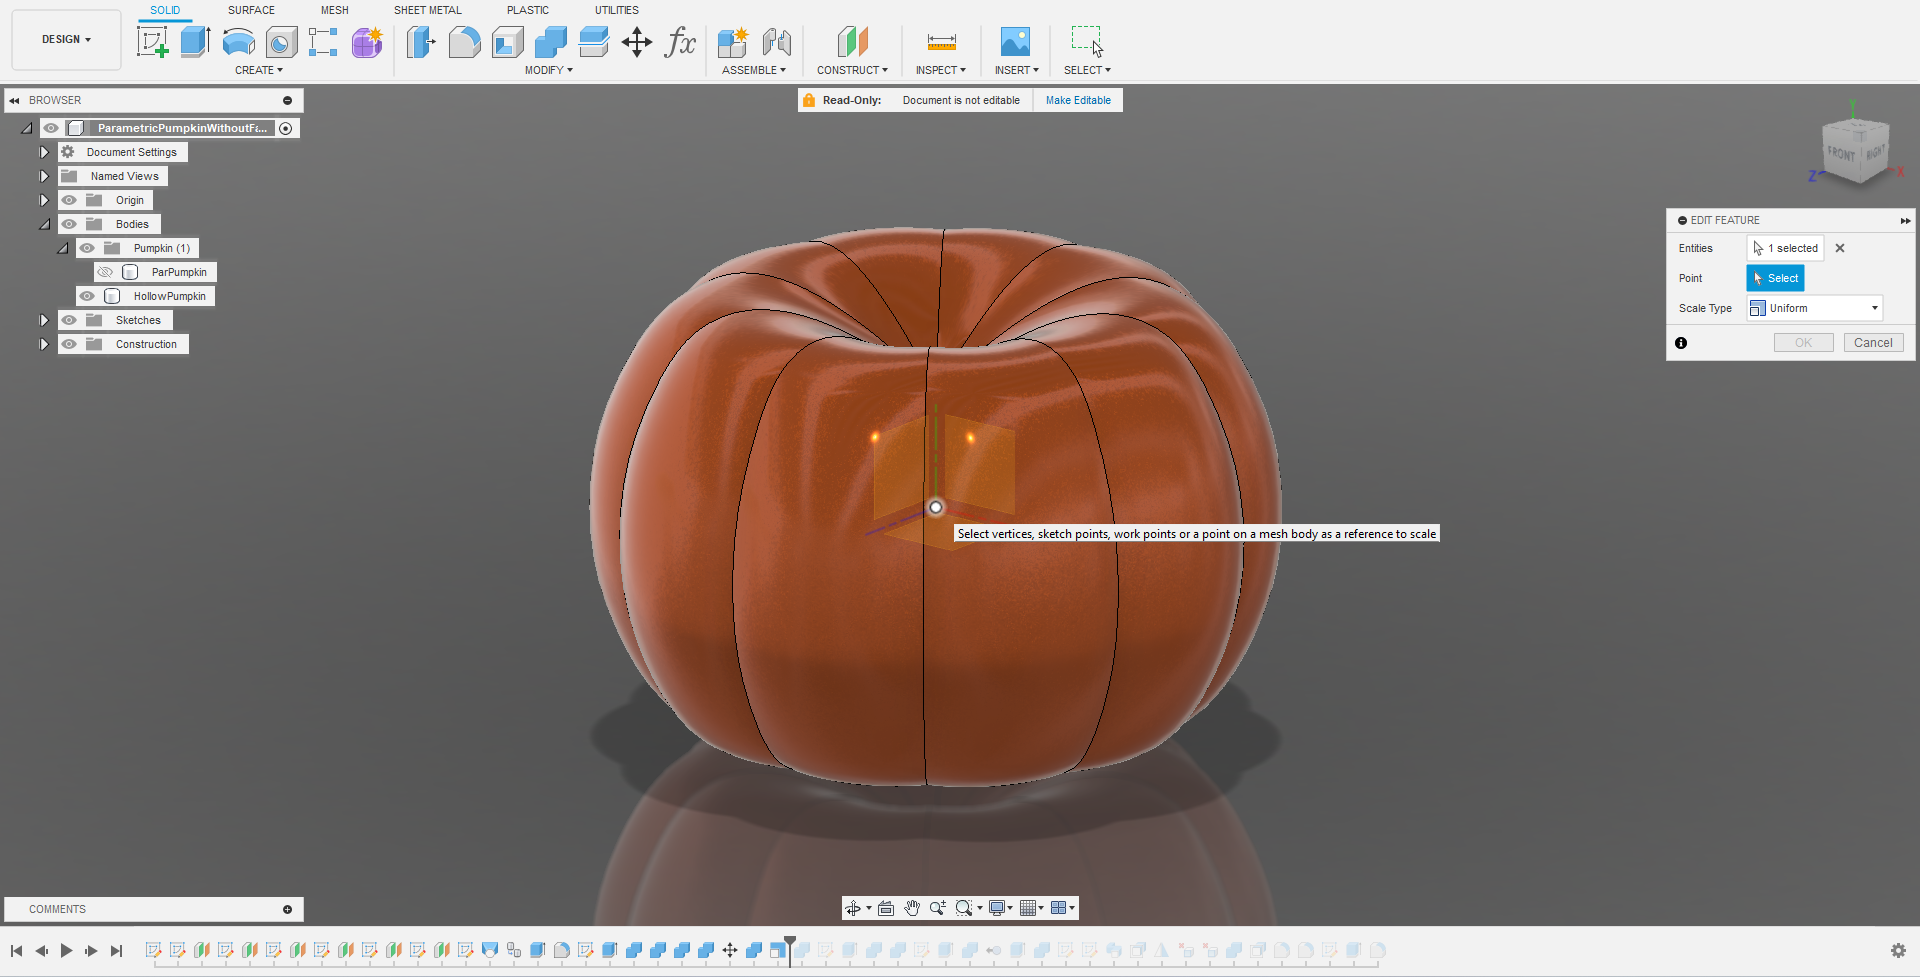The width and height of the screenshot is (1920, 977).
Task: Open the MODIFY menu
Action: [548, 70]
